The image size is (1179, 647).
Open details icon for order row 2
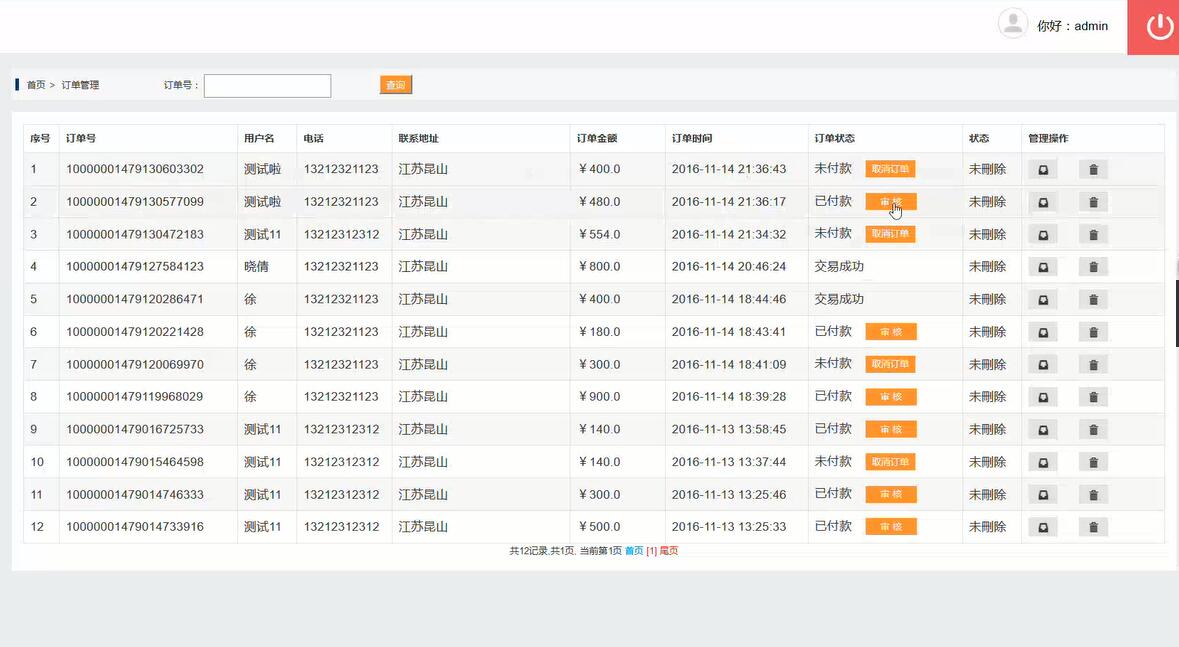pos(1043,202)
